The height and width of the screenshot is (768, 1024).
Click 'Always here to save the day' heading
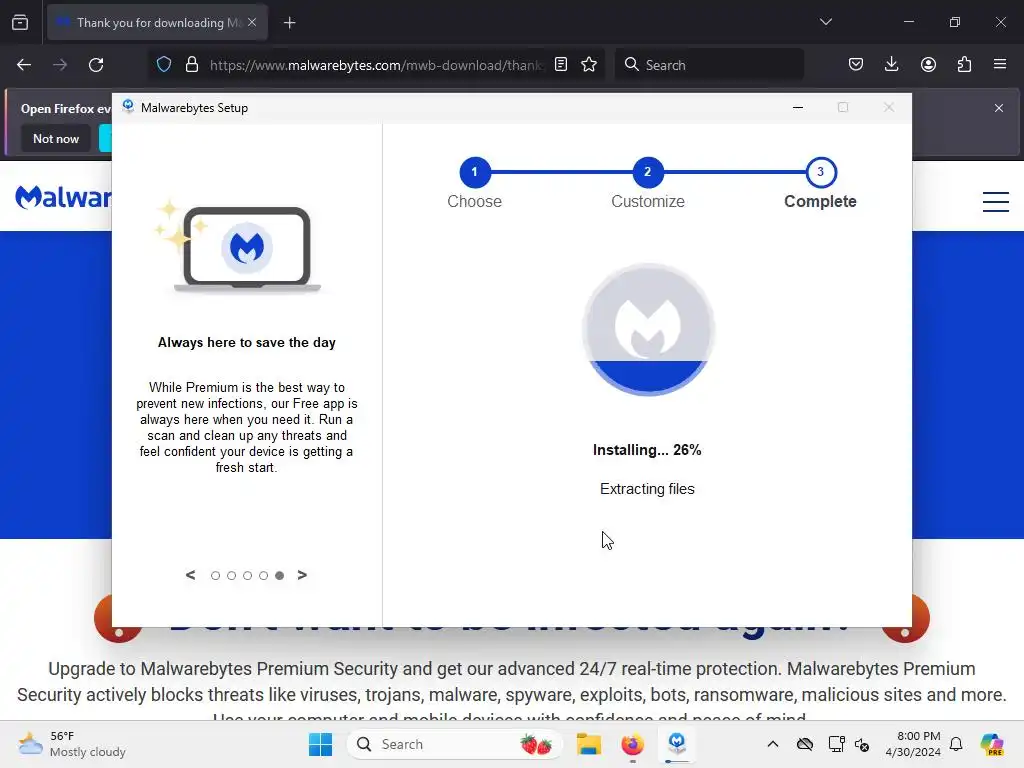click(x=247, y=343)
